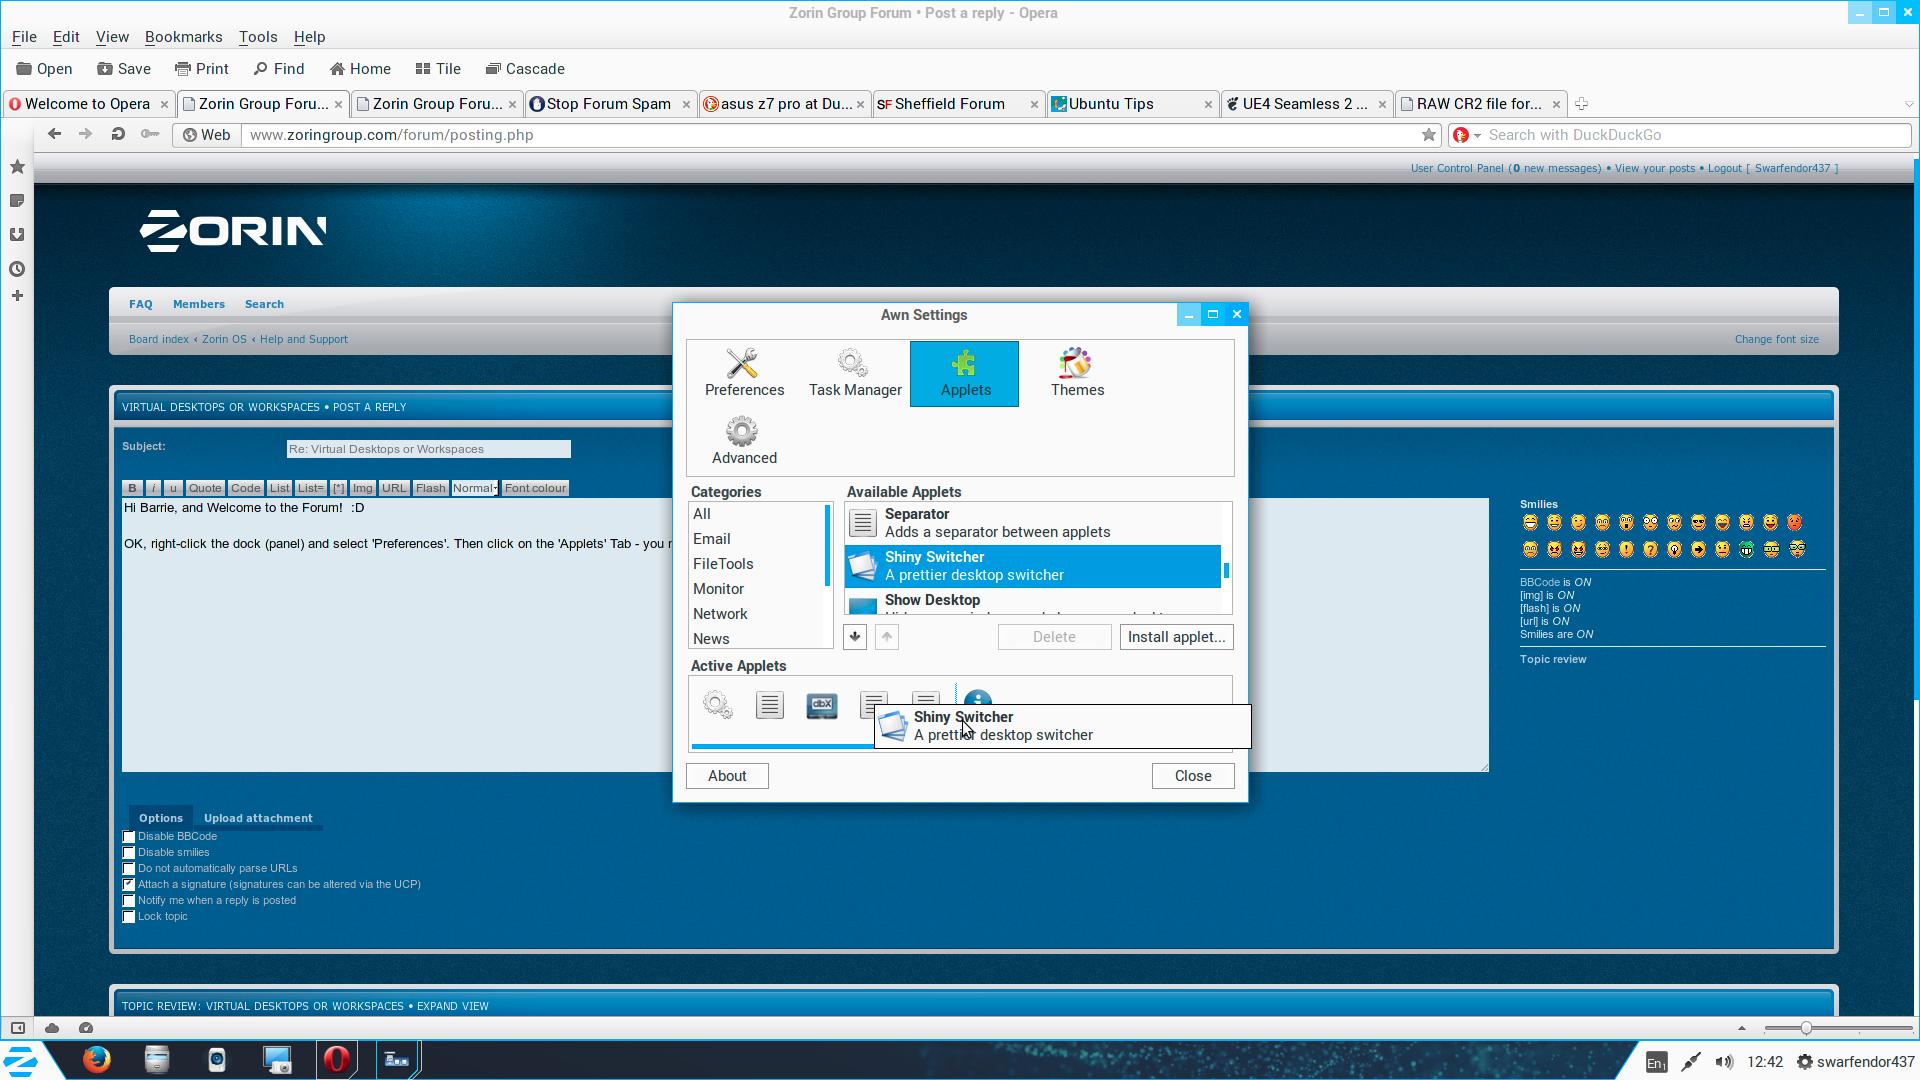Viewport: 1920px width, 1080px height.
Task: Open Opera history sidebar panel clock
Action: 17,269
